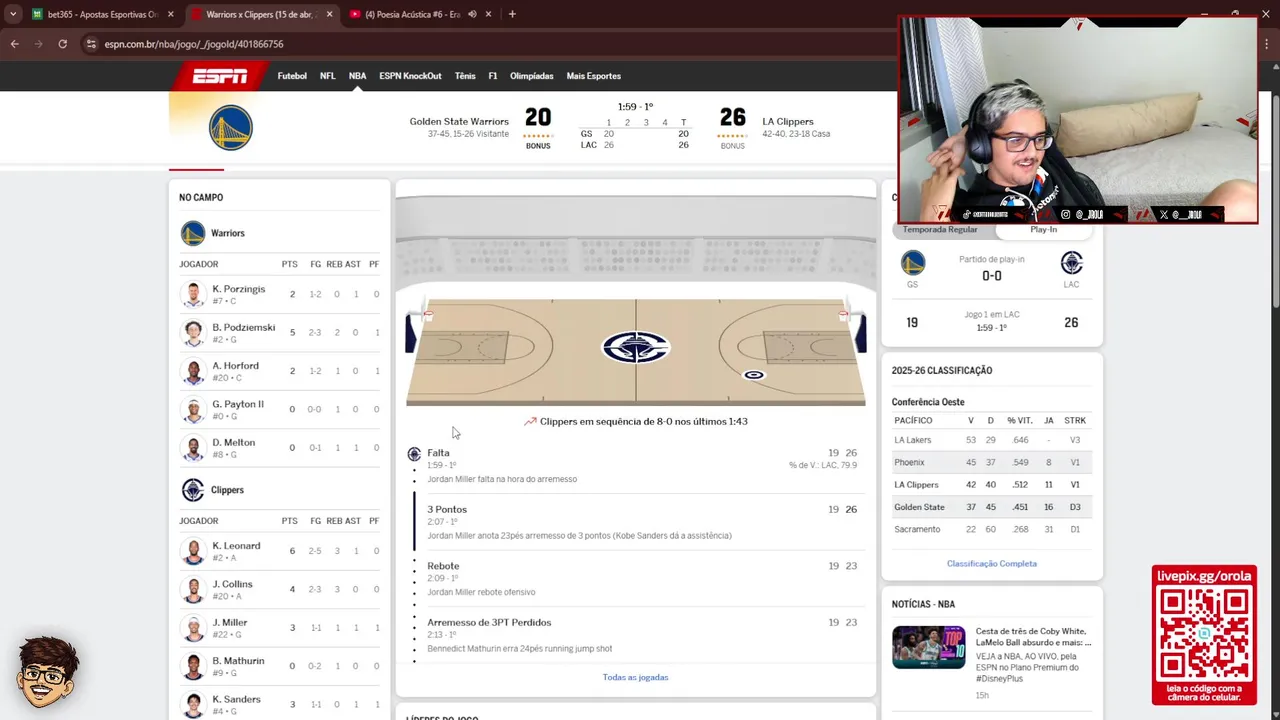Image resolution: width=1280 pixels, height=720 pixels.
Task: Open K. Porzingis player headshot
Action: pos(193,294)
